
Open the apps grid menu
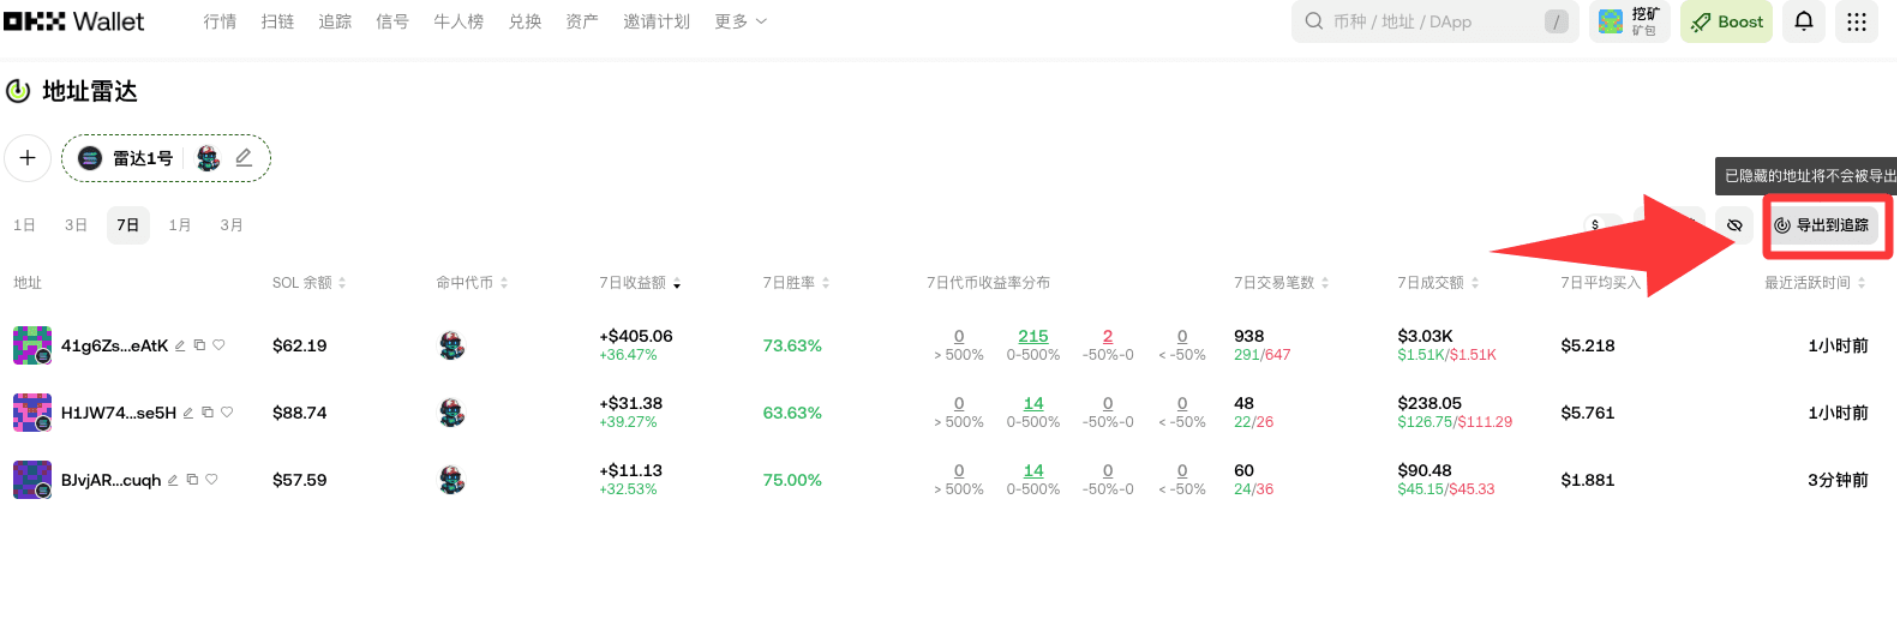point(1856,22)
